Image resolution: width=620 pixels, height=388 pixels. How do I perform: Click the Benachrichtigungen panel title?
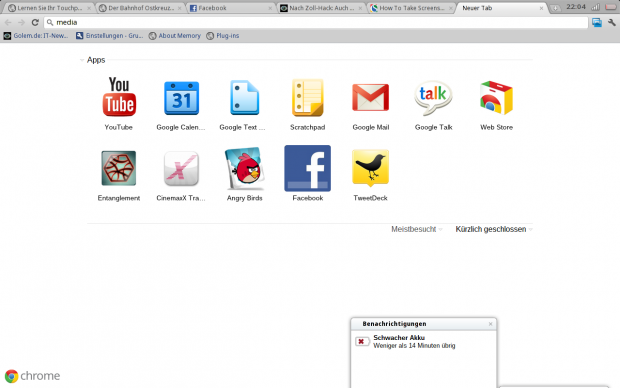[x=394, y=324]
